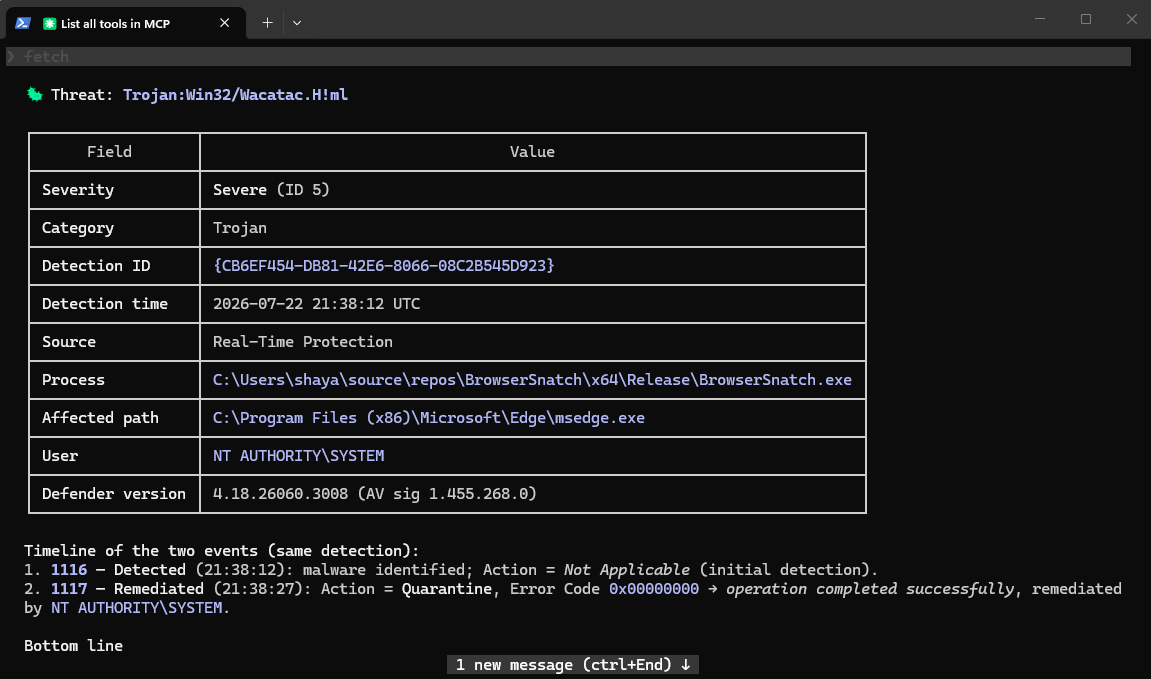Screen dimensions: 1151x679
Task: Click the msedge.exe affected path
Action: (x=429, y=418)
